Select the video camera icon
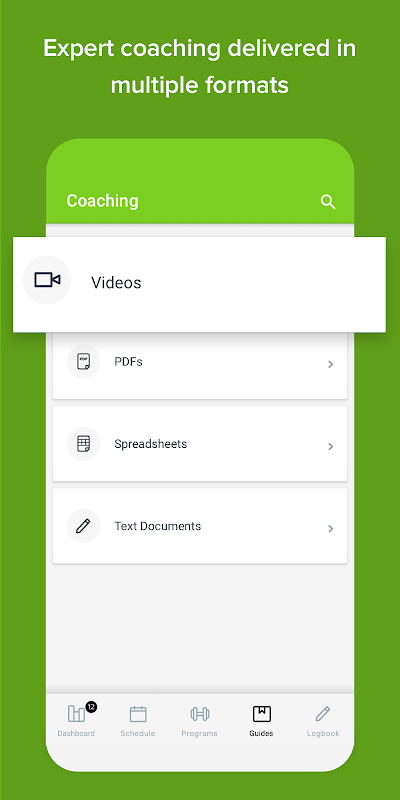Viewport: 400px width, 800px height. (x=47, y=280)
